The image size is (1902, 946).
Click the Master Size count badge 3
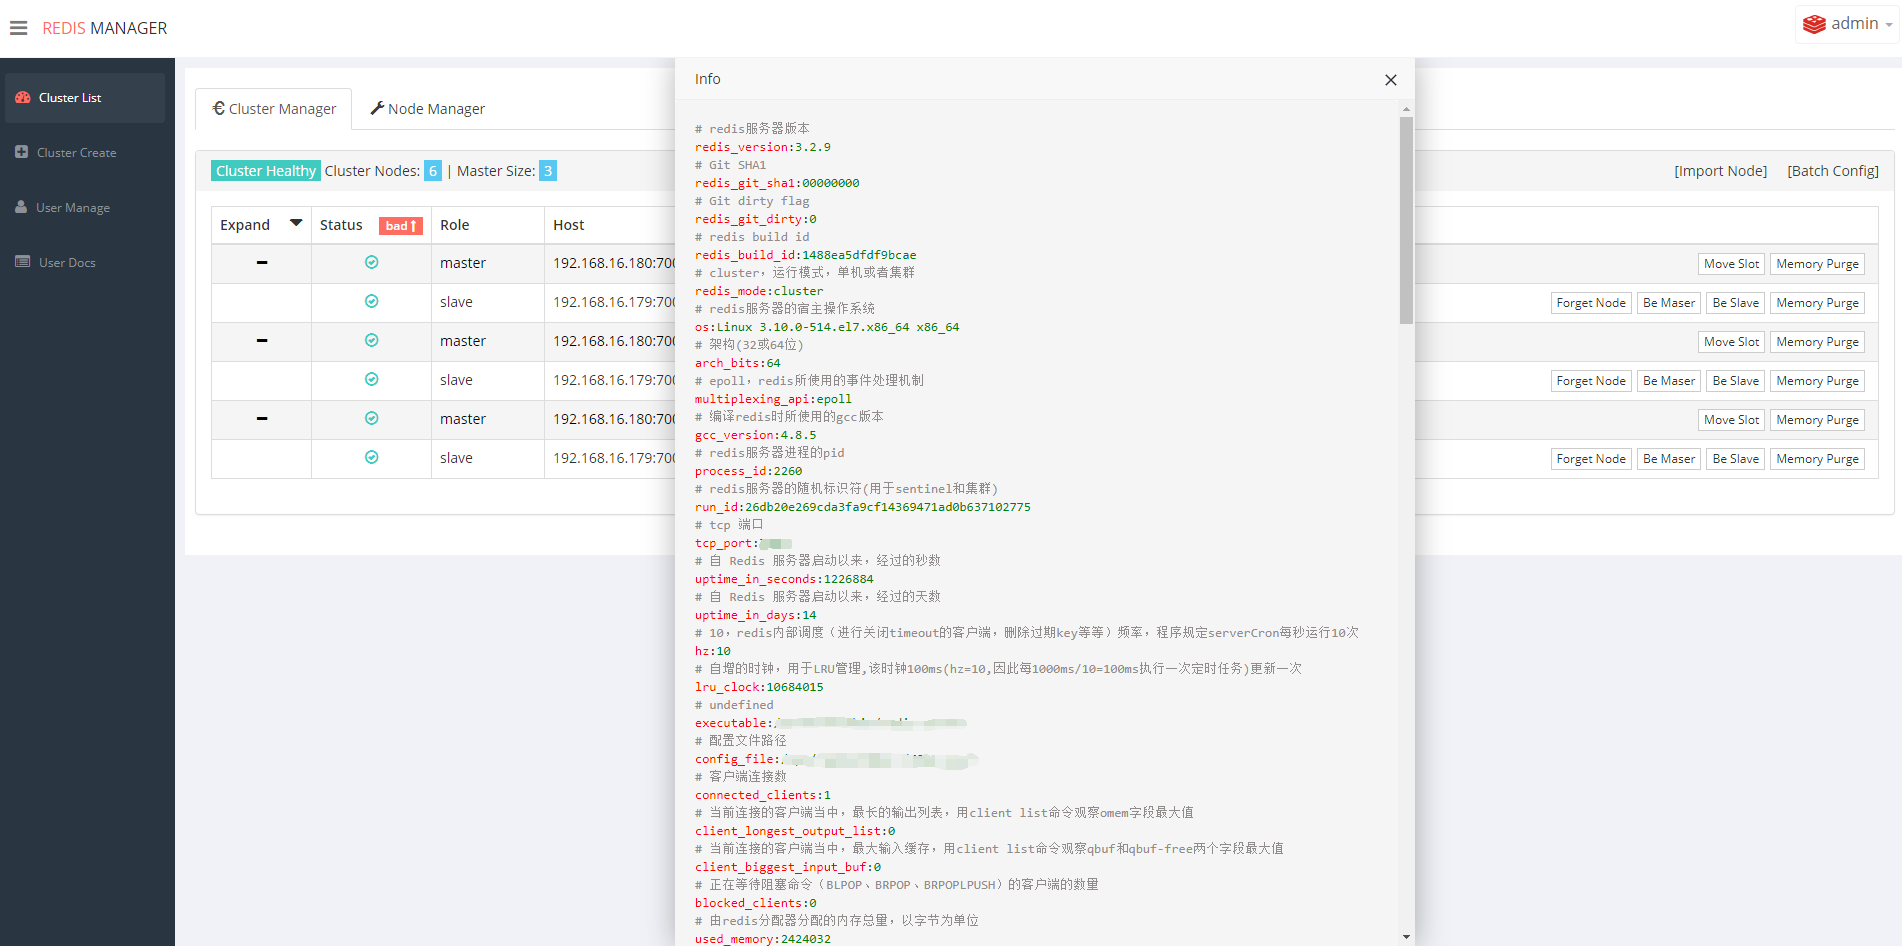548,171
